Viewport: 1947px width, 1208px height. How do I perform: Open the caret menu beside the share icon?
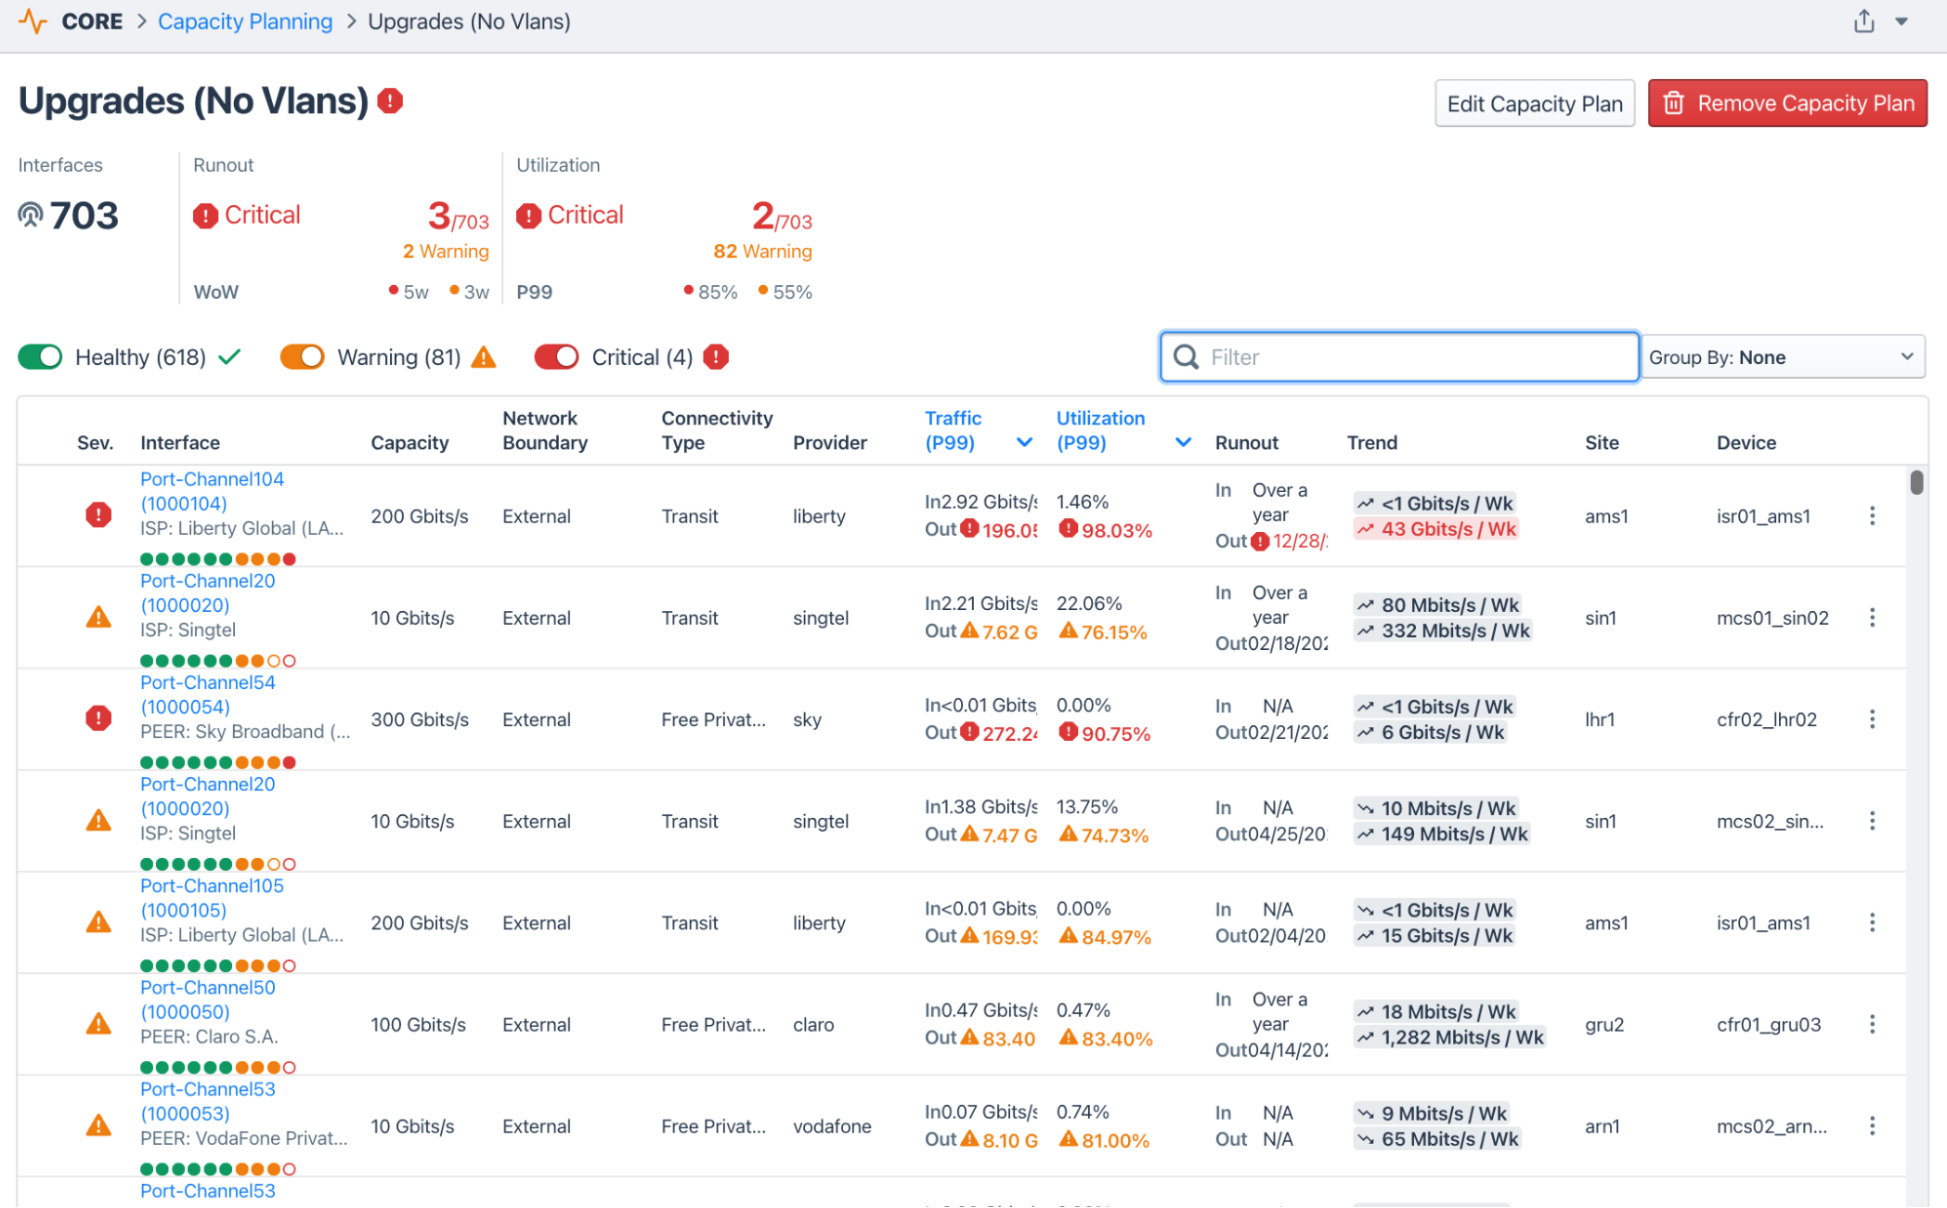click(x=1902, y=21)
